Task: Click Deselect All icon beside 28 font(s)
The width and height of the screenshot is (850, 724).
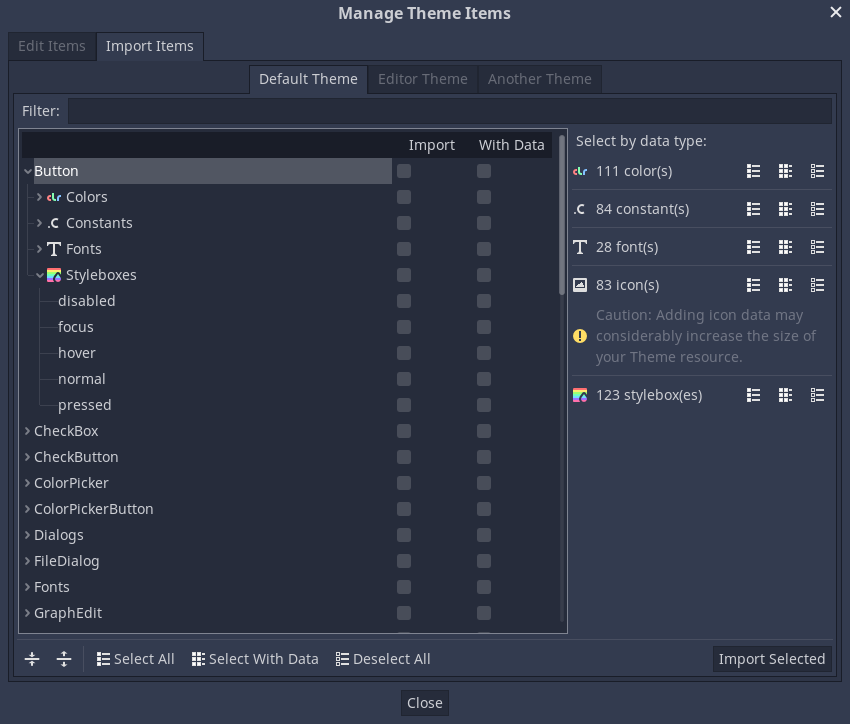Action: point(817,247)
